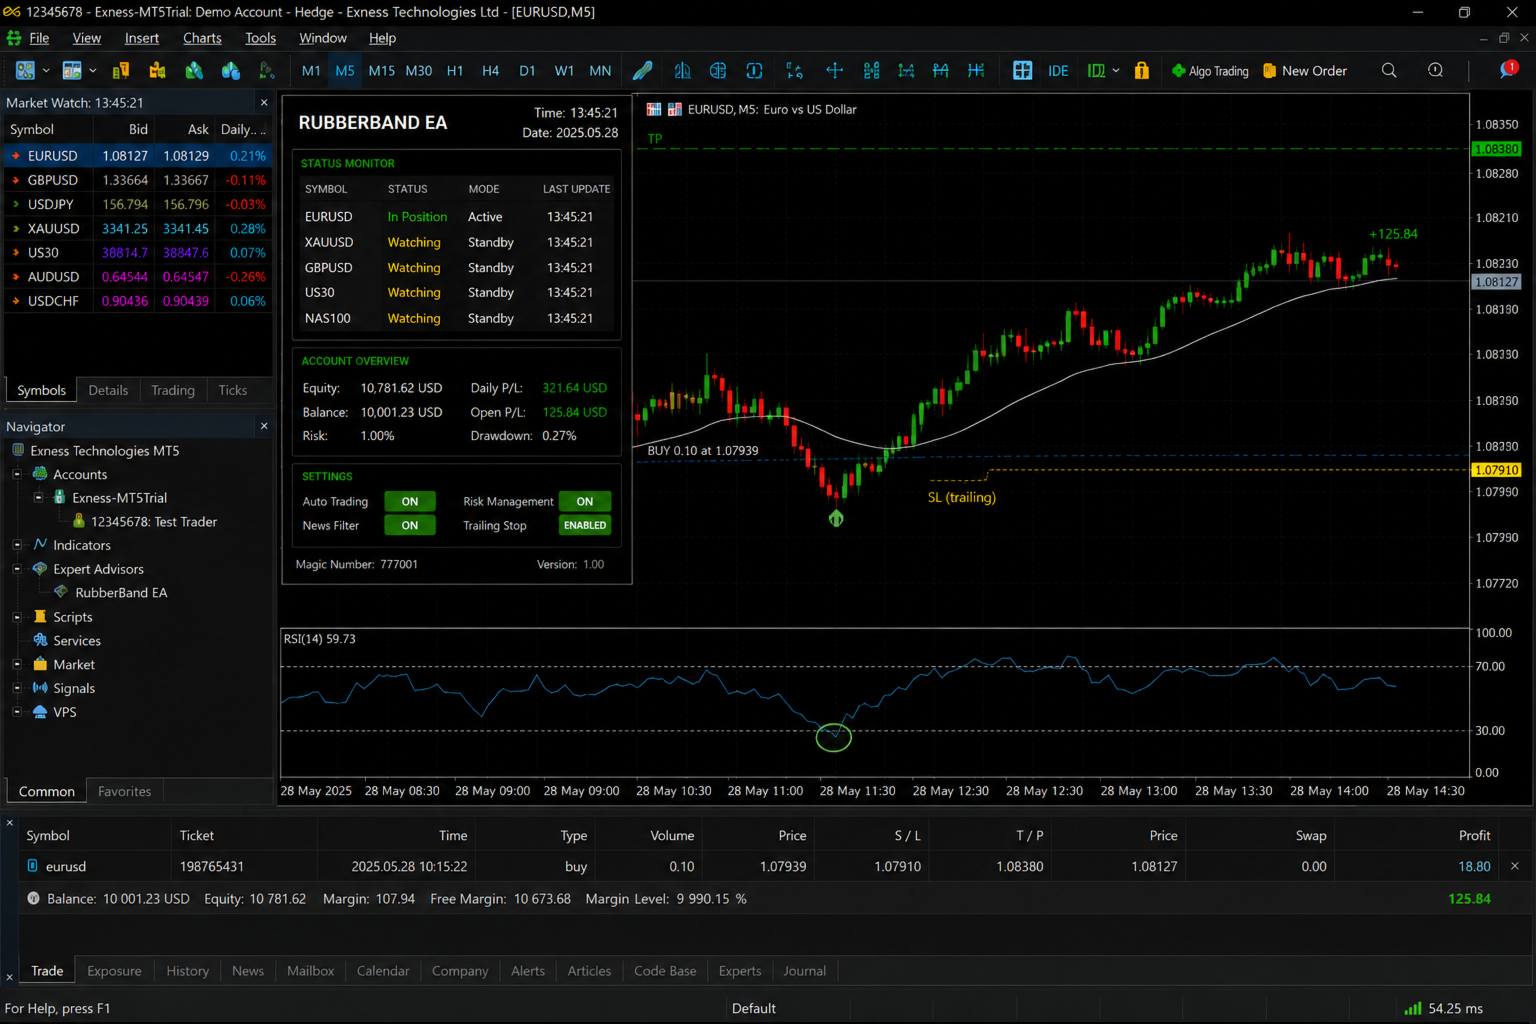
Task: Collapse the Accounts tree node
Action: coord(17,474)
